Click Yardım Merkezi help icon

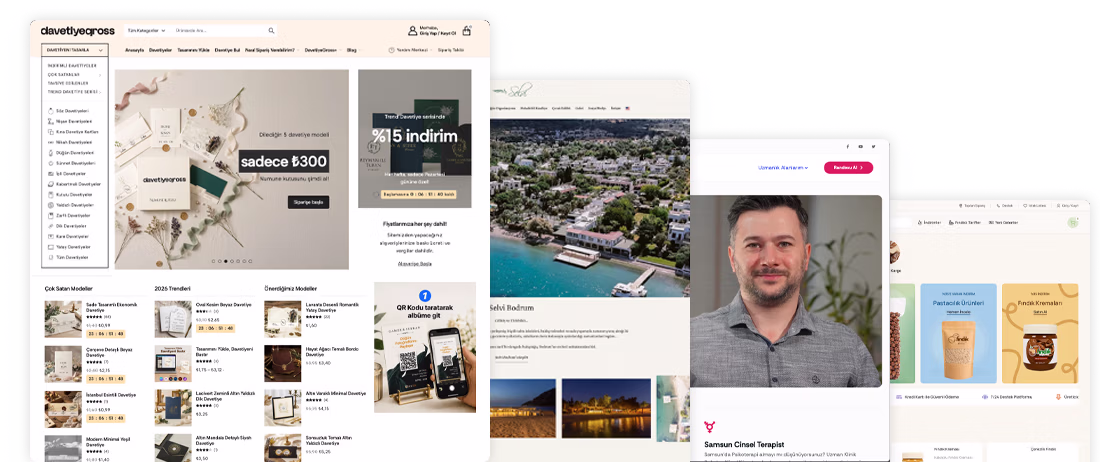pos(391,50)
